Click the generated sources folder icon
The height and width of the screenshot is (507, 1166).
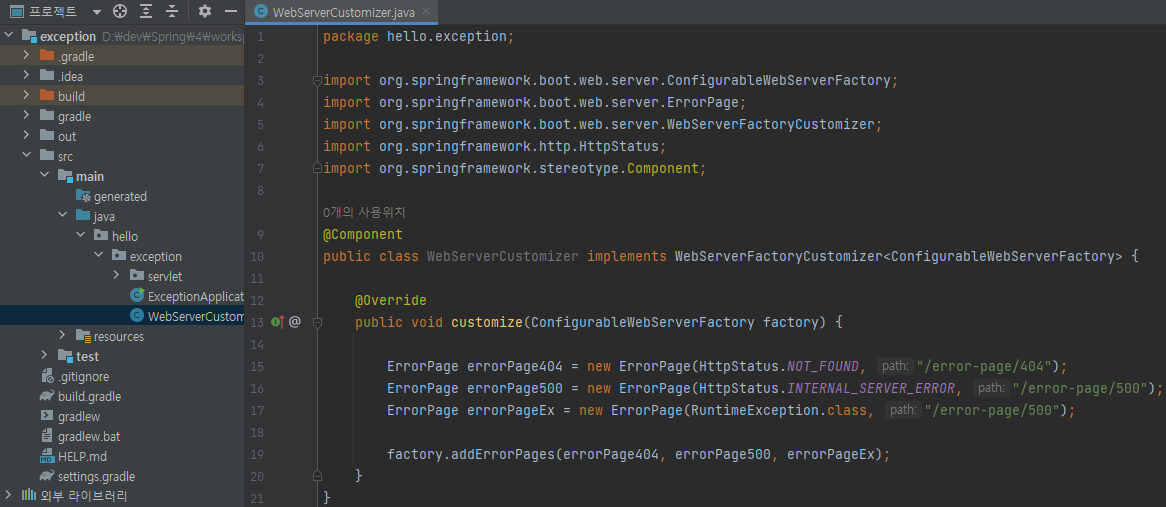coord(83,196)
